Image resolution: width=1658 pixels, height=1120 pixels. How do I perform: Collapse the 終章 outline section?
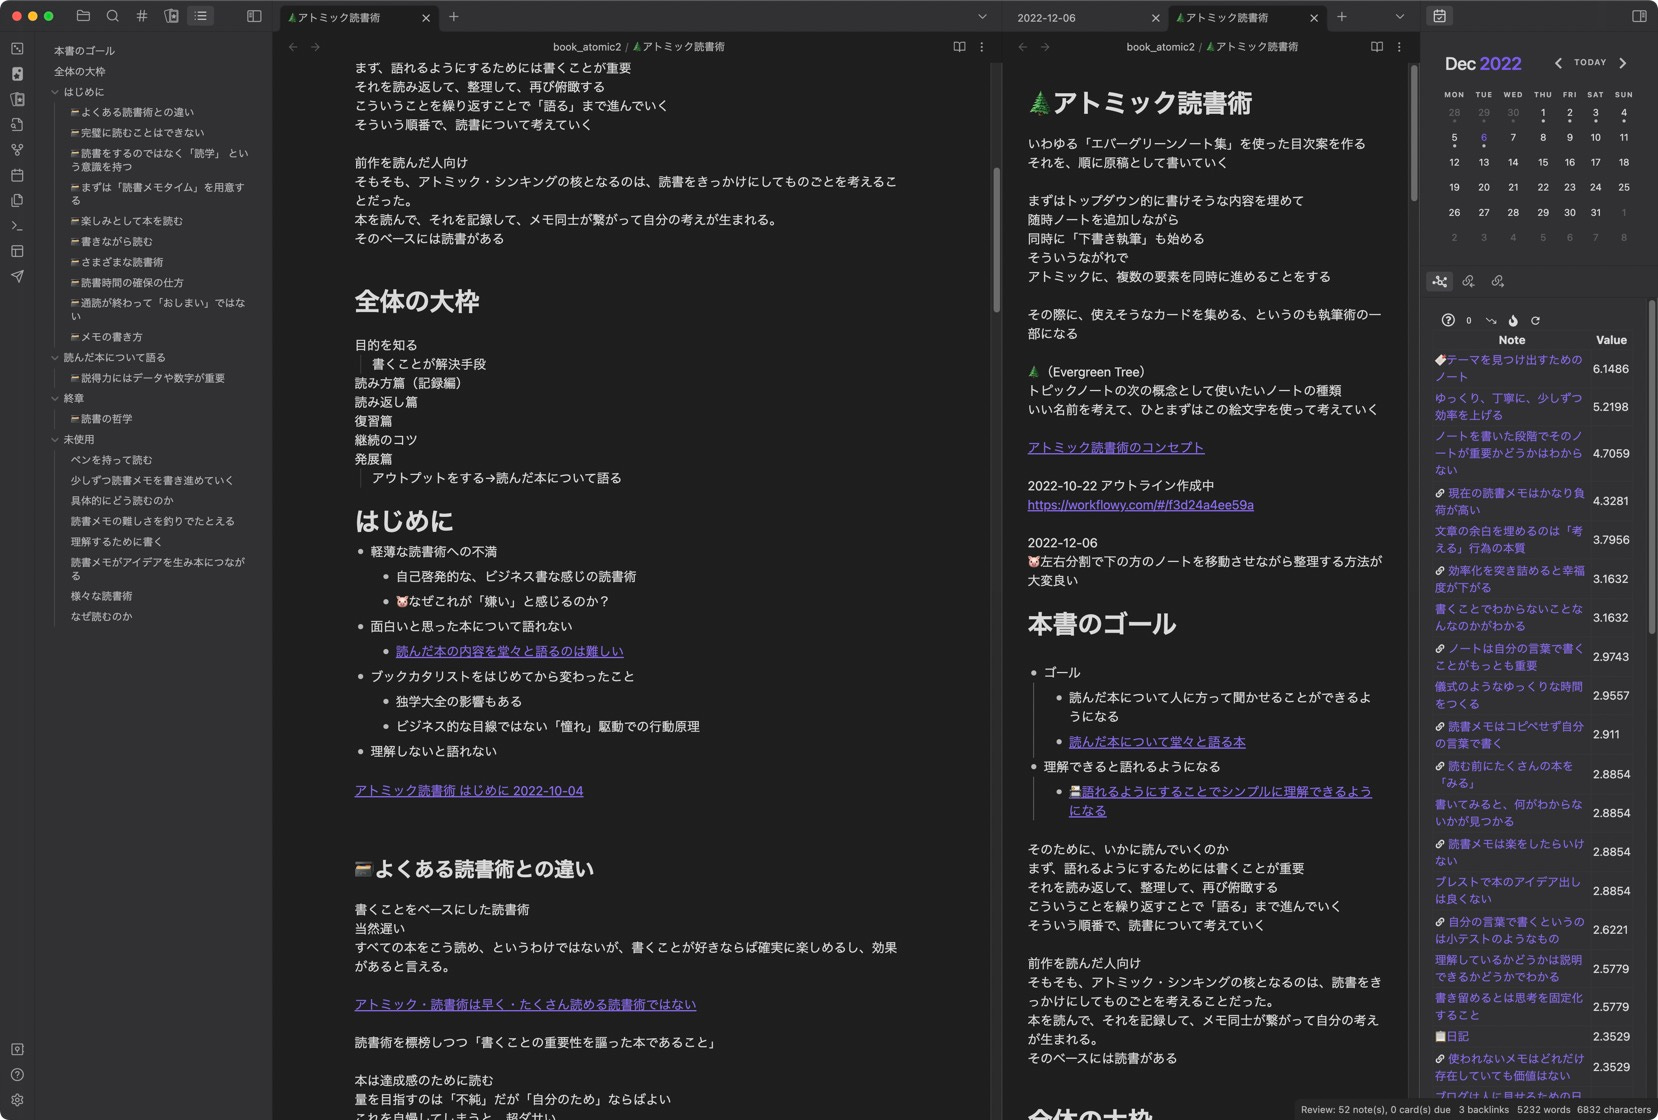click(55, 398)
